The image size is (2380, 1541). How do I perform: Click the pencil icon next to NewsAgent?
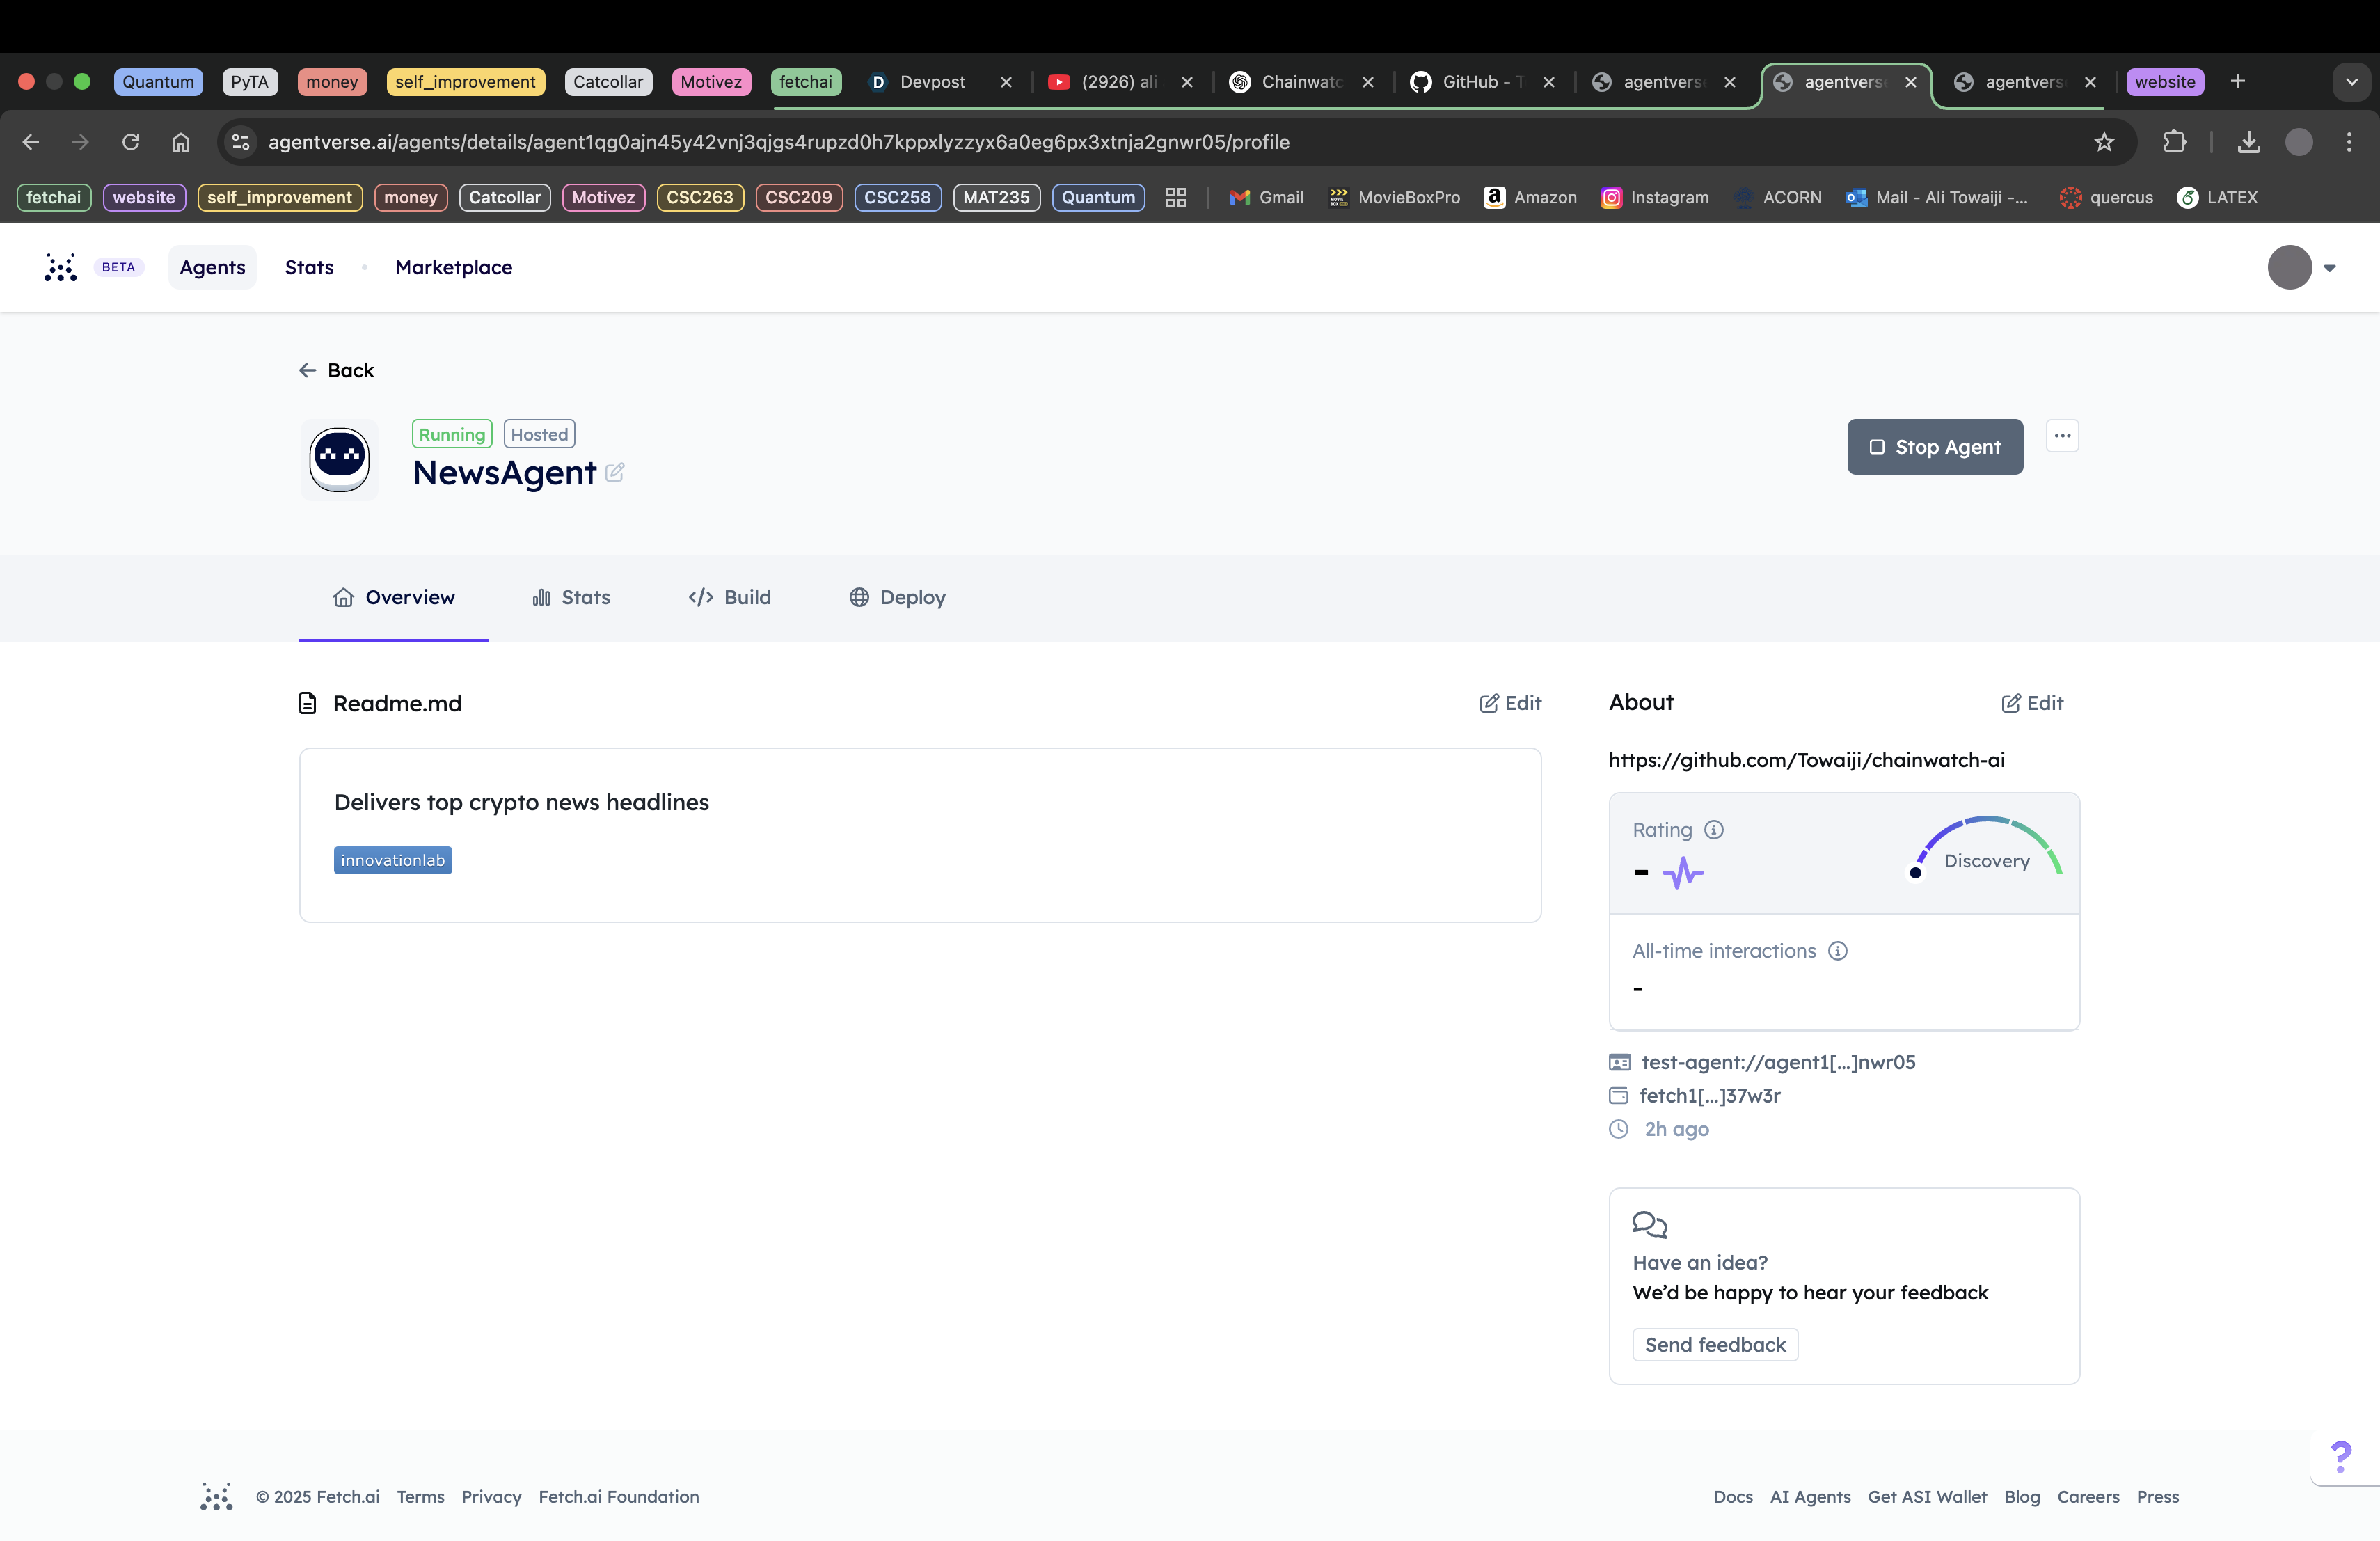(614, 472)
